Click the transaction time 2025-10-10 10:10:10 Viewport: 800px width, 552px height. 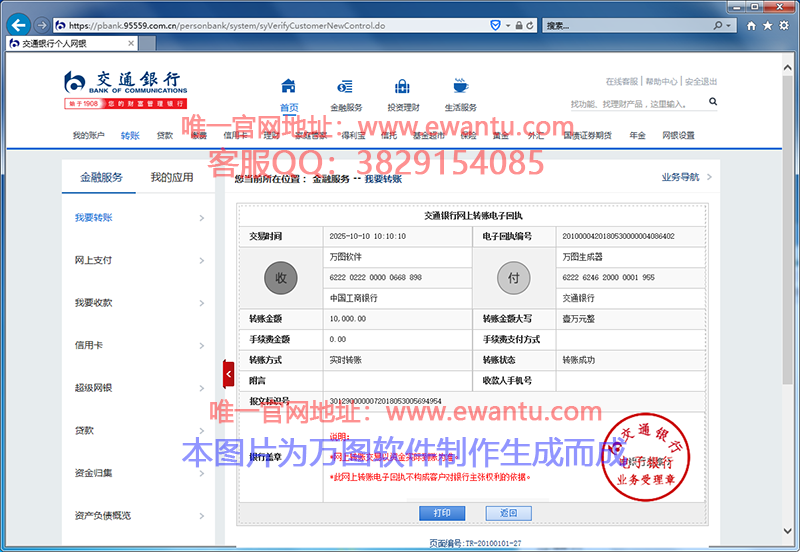[x=367, y=236]
